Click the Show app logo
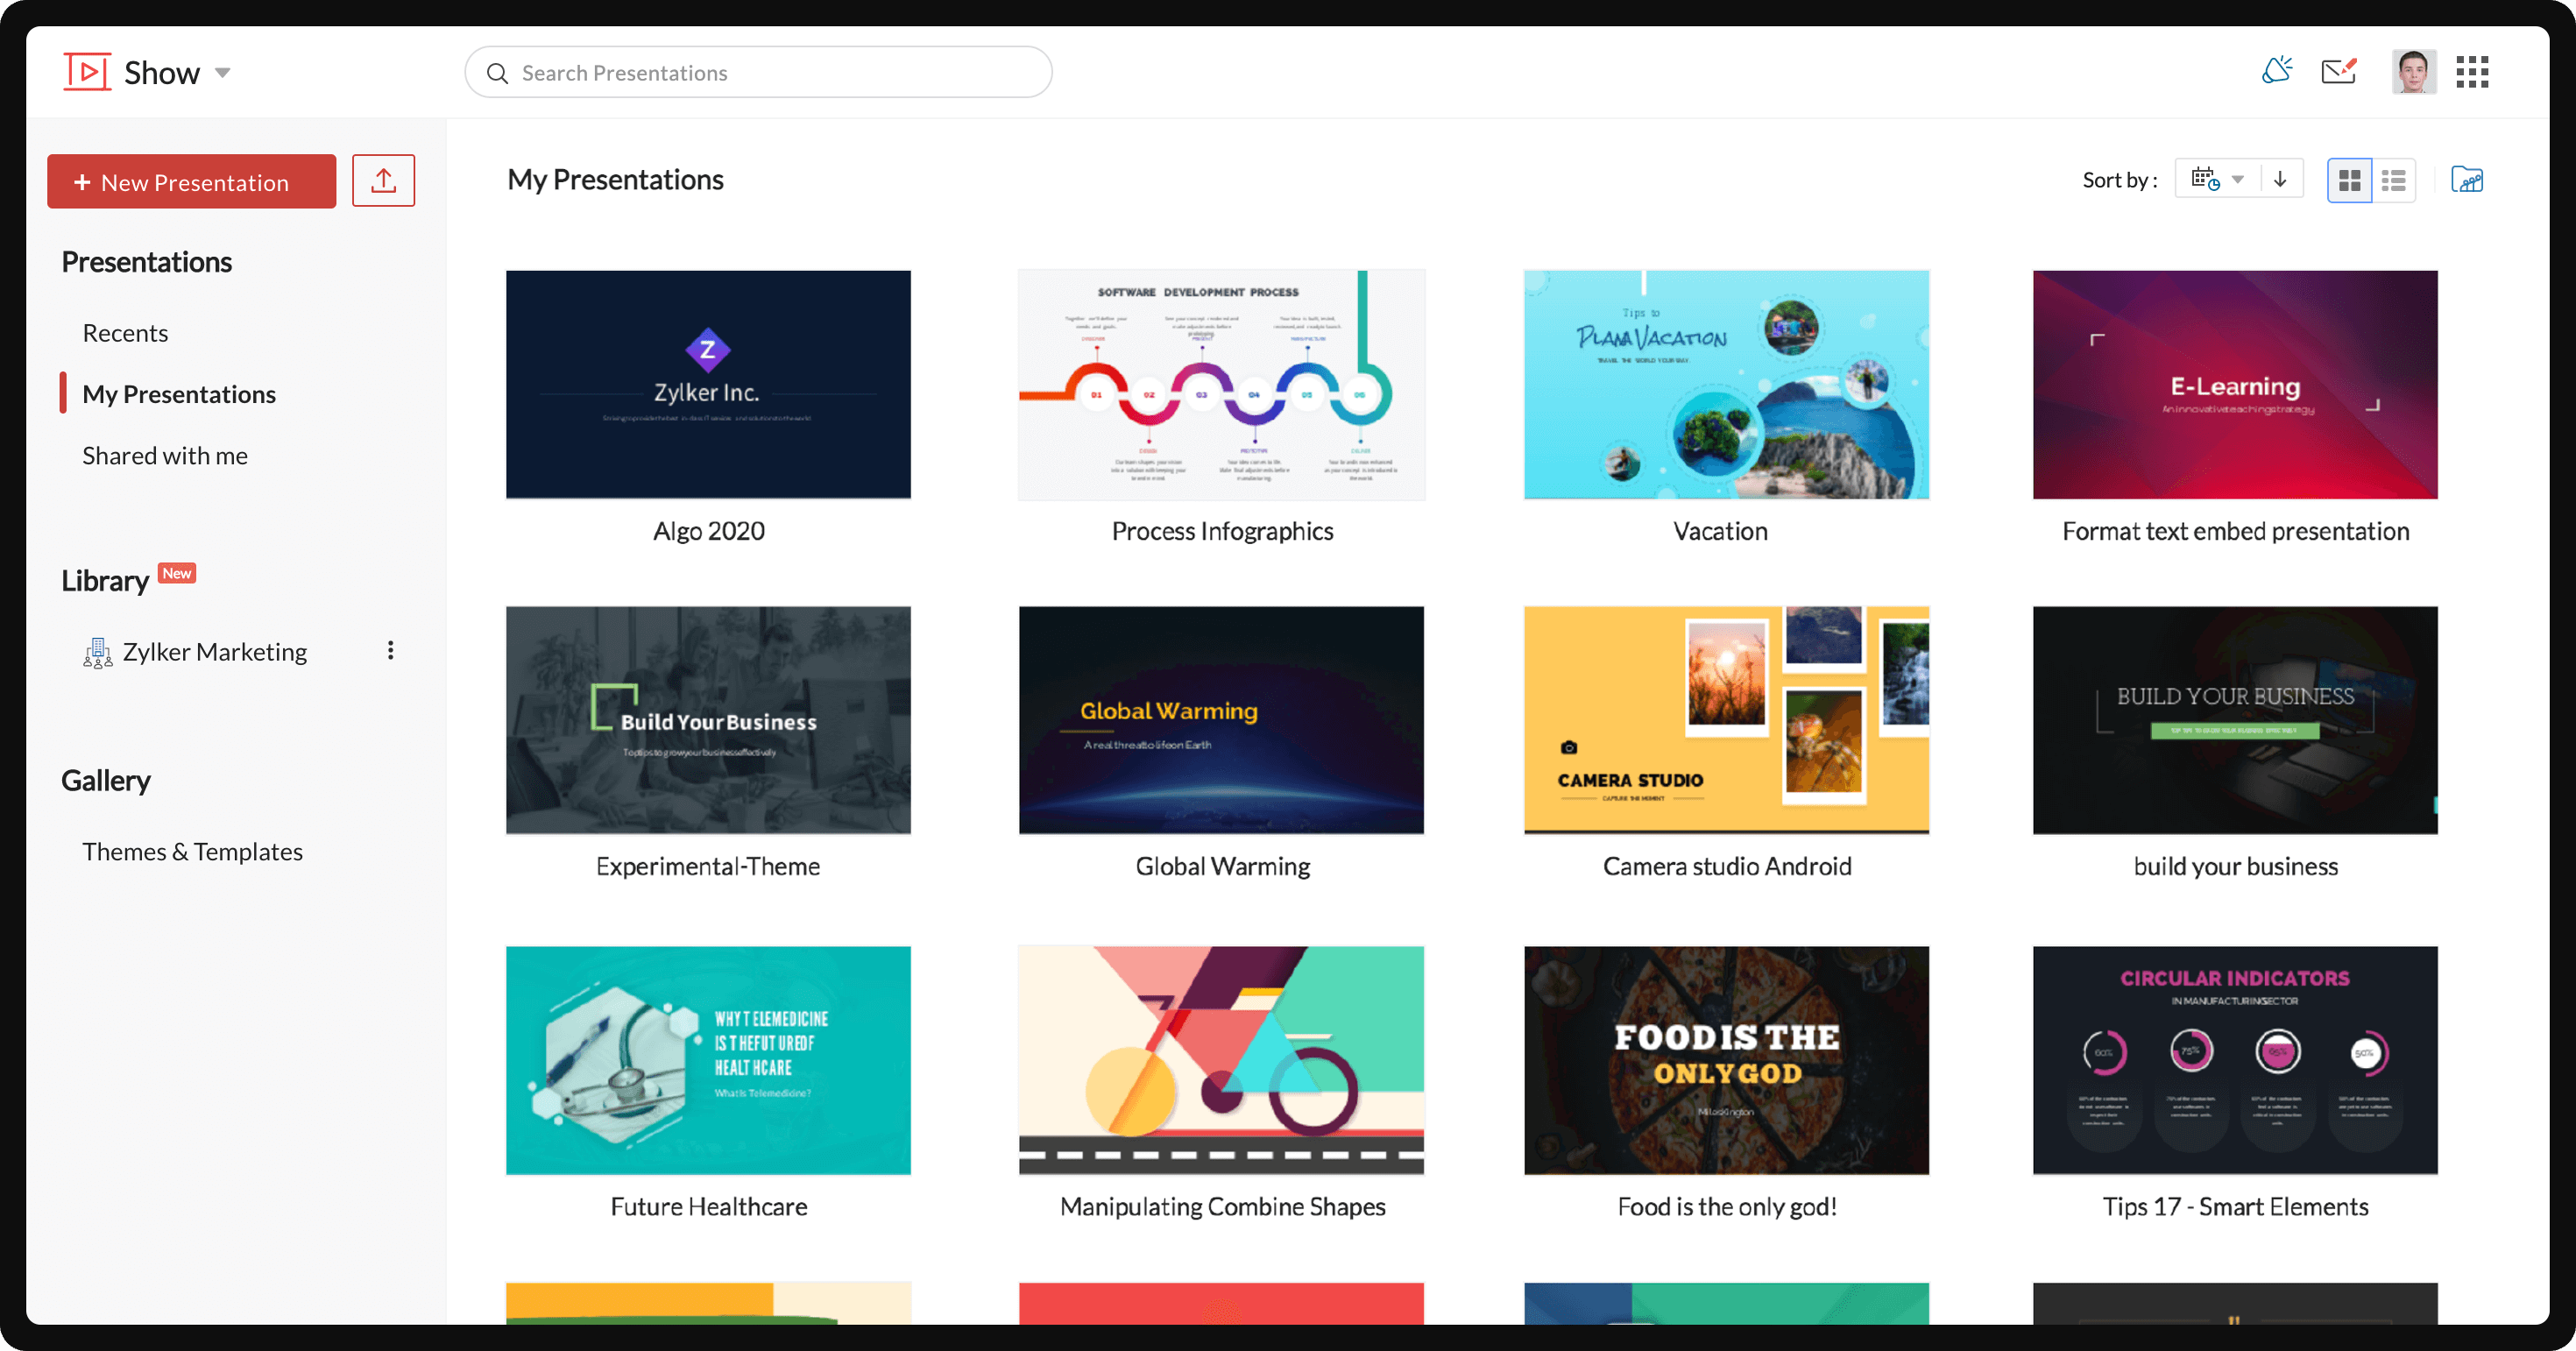 click(87, 72)
